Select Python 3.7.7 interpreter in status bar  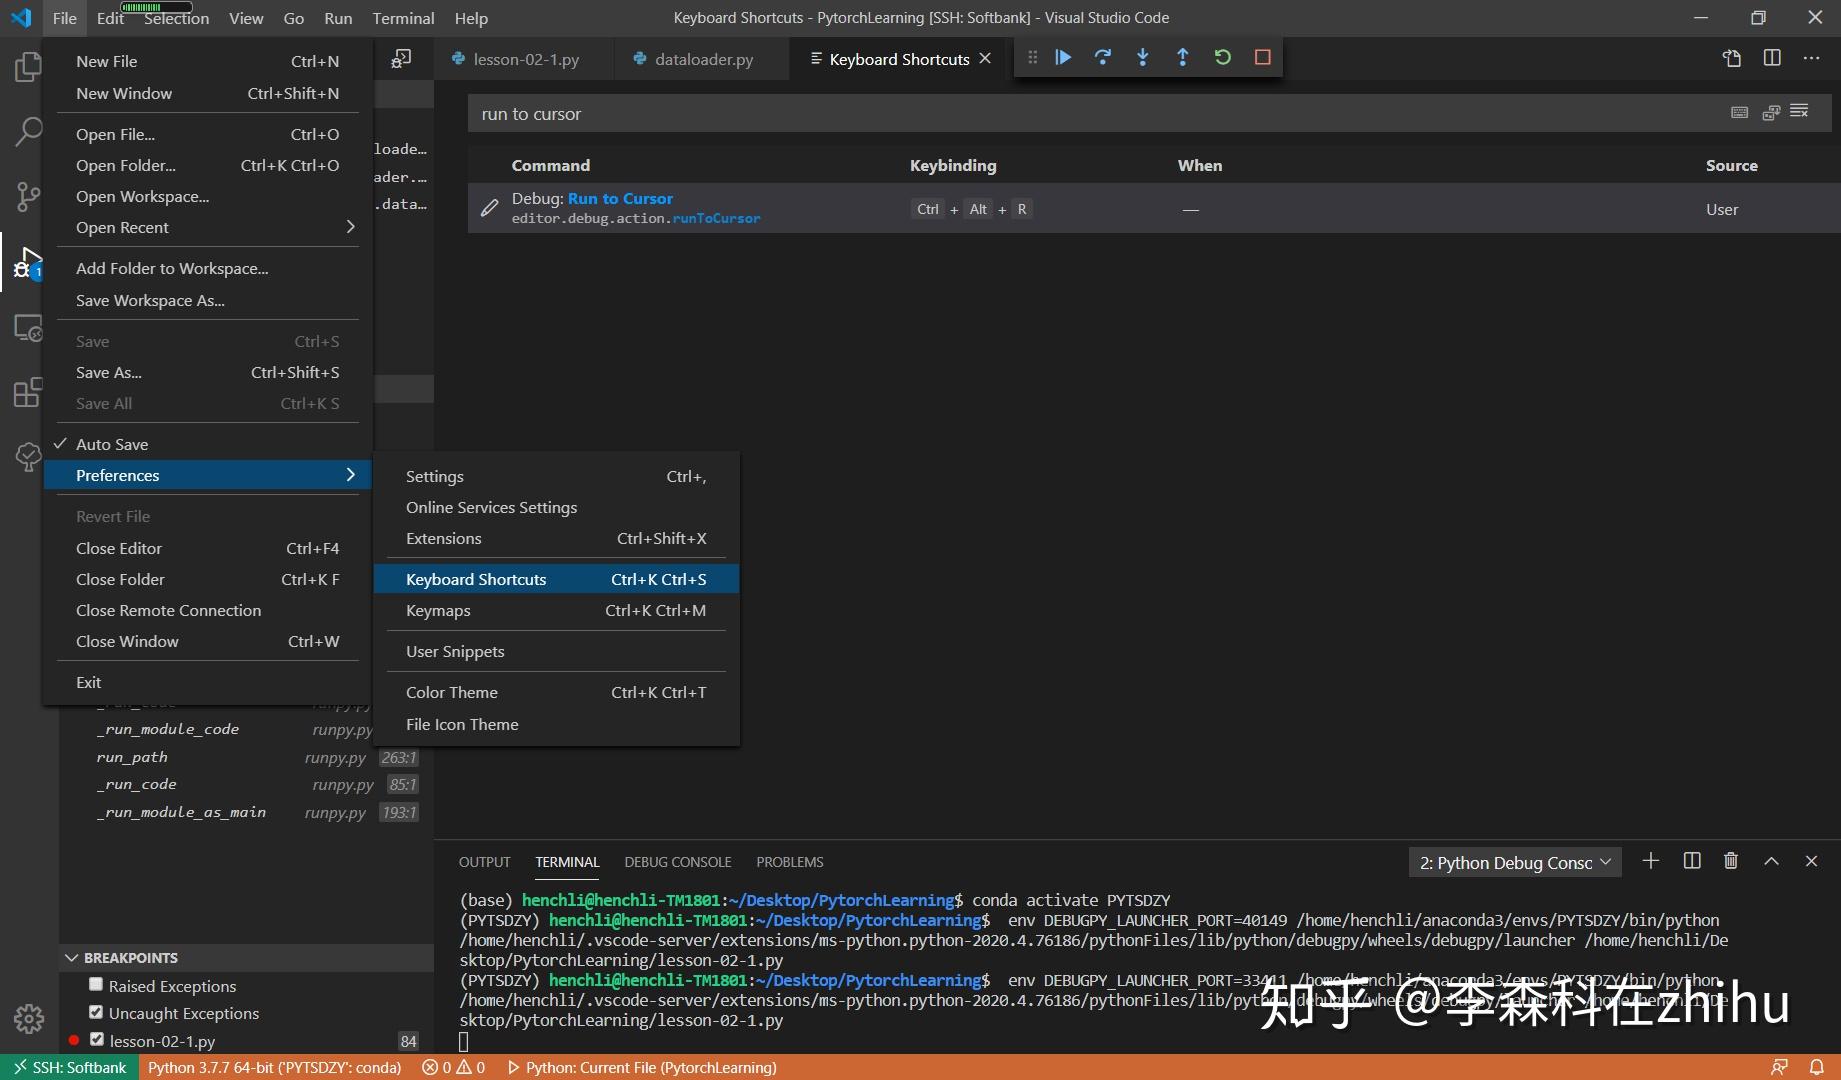pos(274,1067)
